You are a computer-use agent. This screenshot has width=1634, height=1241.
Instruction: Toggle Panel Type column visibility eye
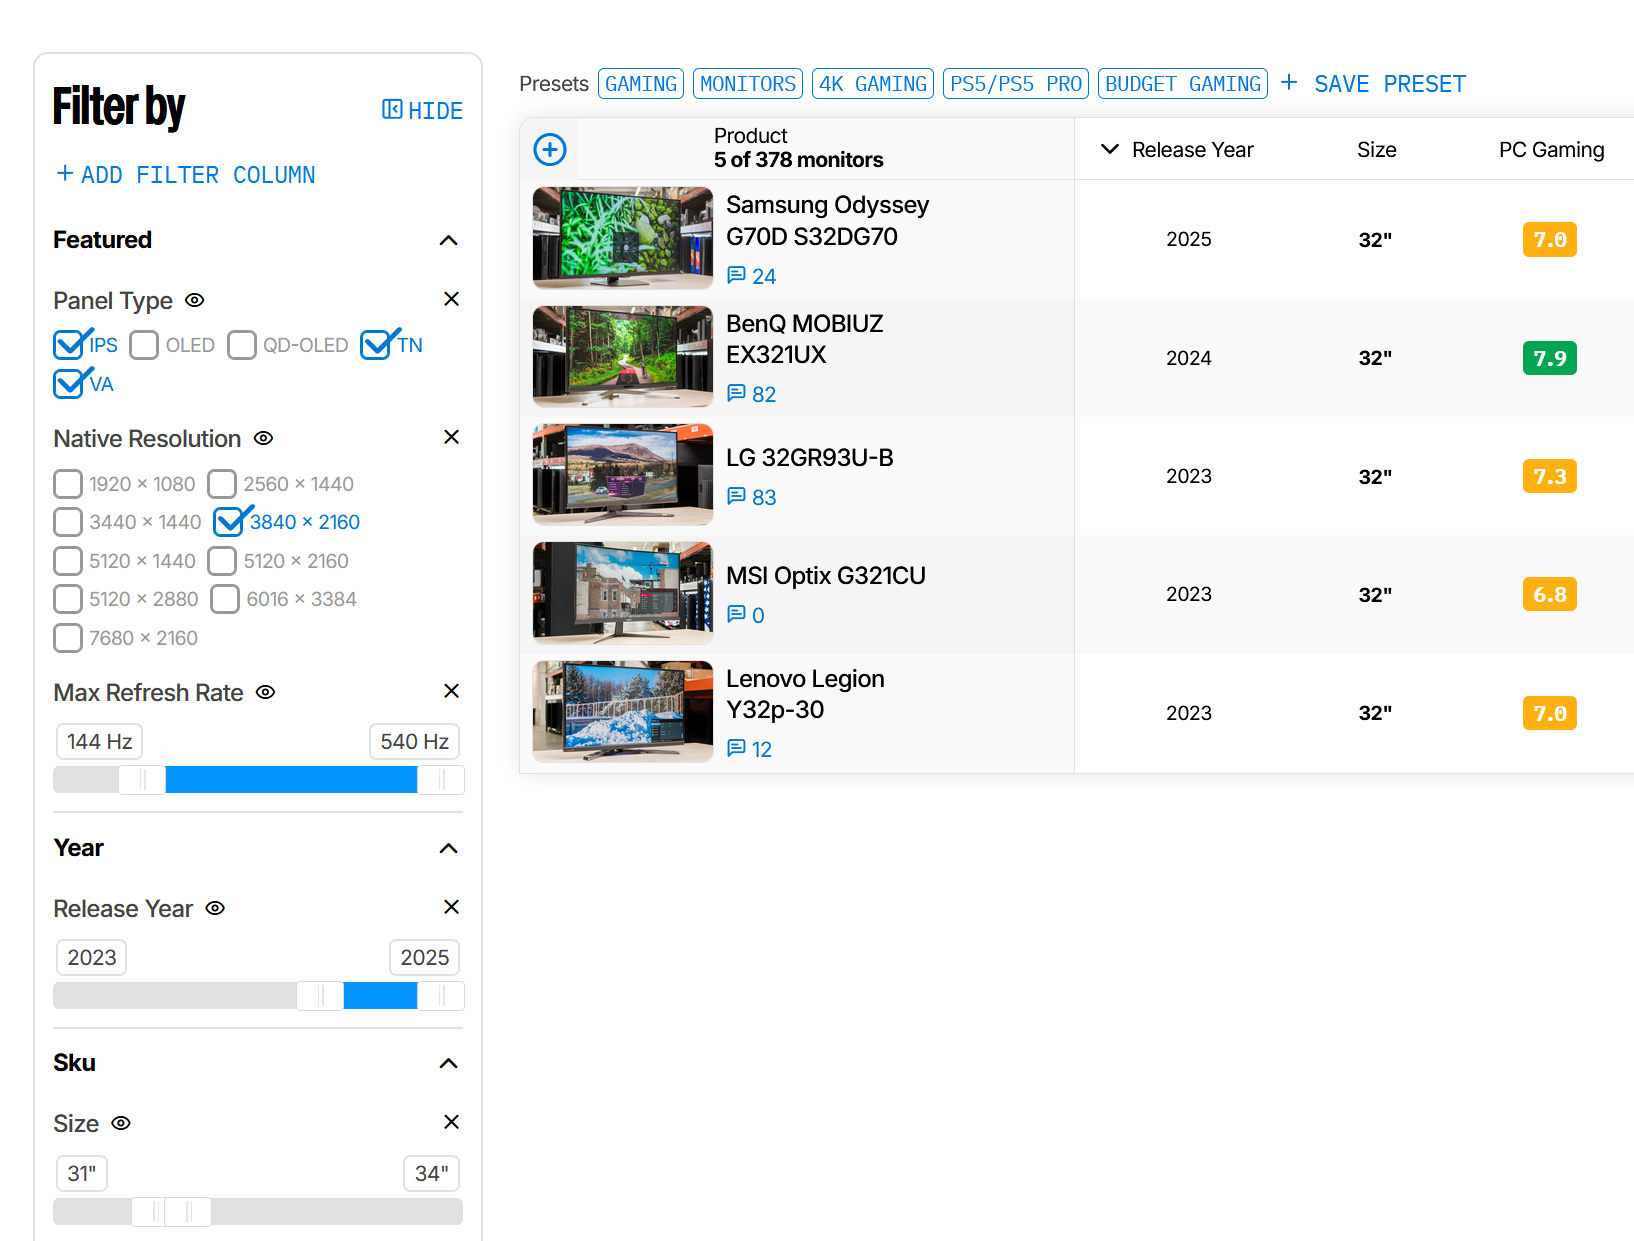(x=195, y=300)
